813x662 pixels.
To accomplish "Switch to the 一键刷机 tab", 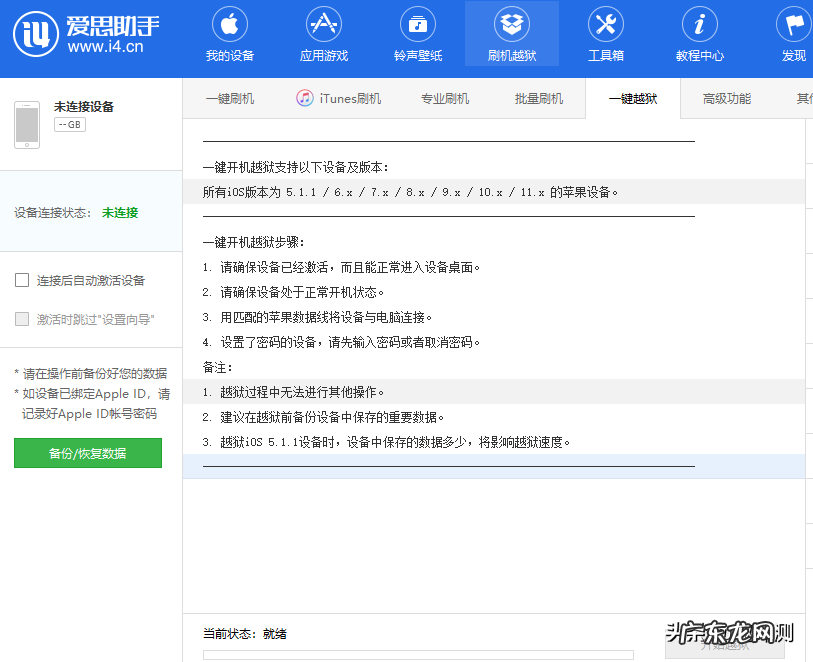I will 230,98.
